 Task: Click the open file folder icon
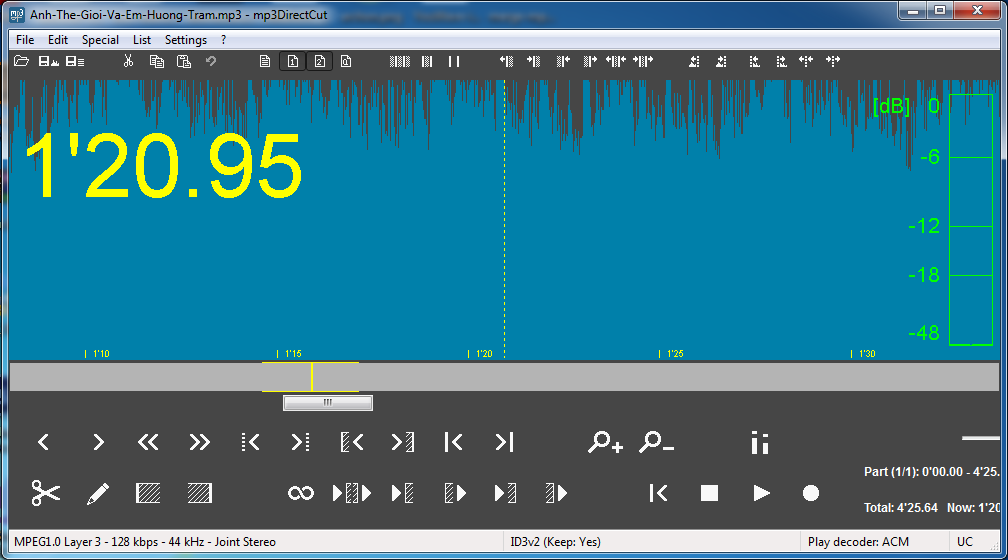pos(21,62)
